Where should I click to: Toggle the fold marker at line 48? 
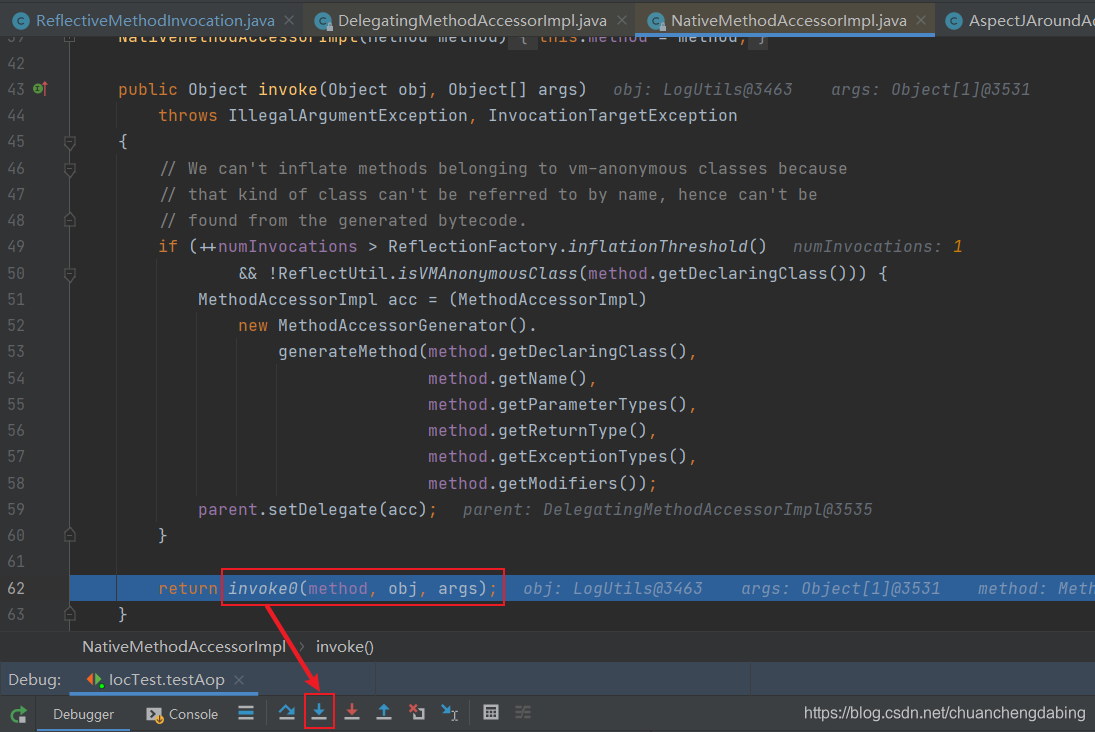70,220
